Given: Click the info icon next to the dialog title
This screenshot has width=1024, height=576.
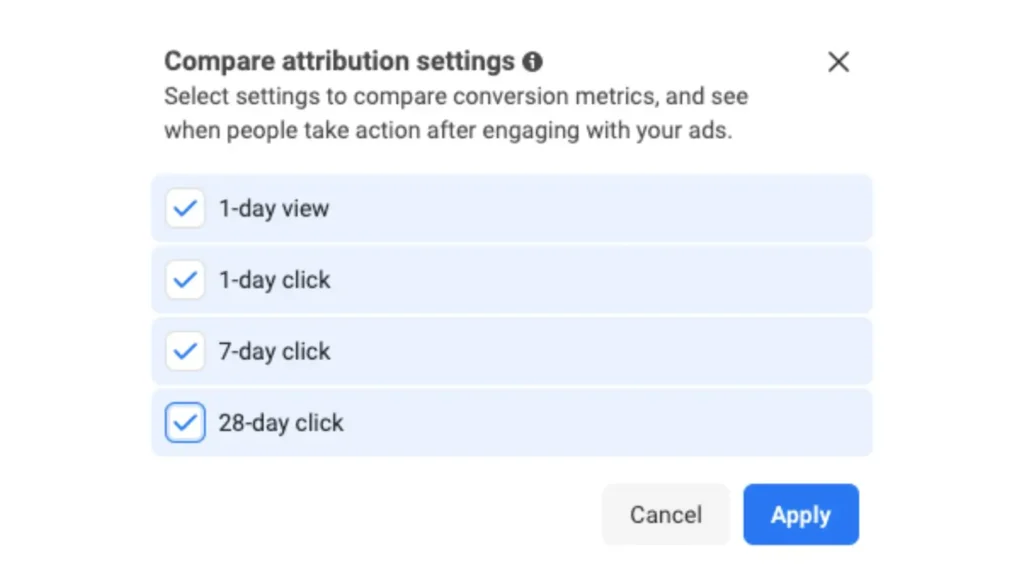Looking at the screenshot, I should (x=533, y=61).
